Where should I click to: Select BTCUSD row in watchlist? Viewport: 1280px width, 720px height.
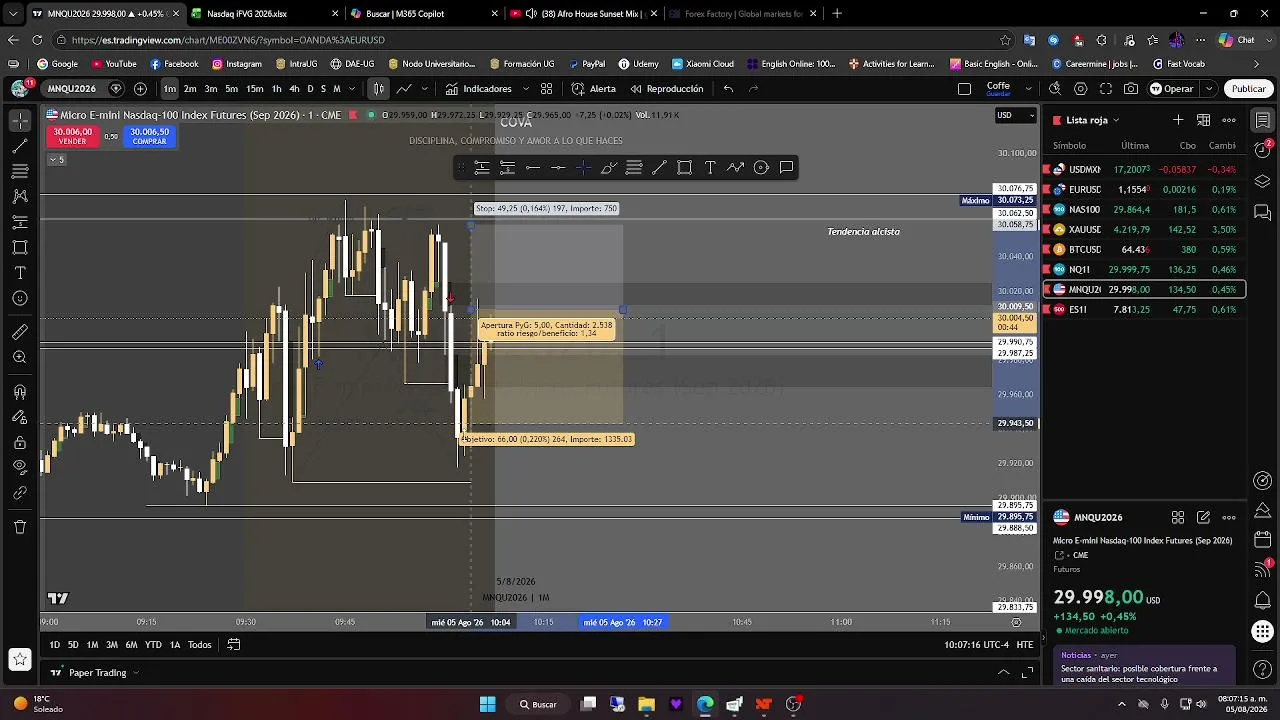tap(1145, 250)
